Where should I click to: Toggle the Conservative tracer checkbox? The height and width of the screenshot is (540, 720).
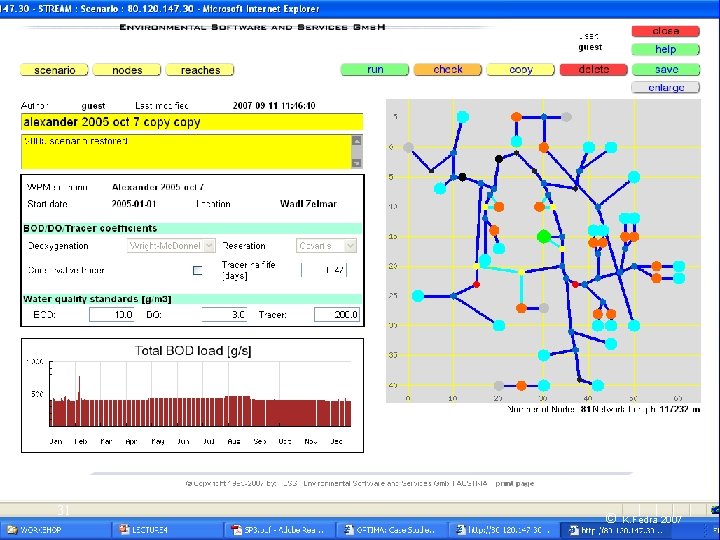(x=197, y=270)
